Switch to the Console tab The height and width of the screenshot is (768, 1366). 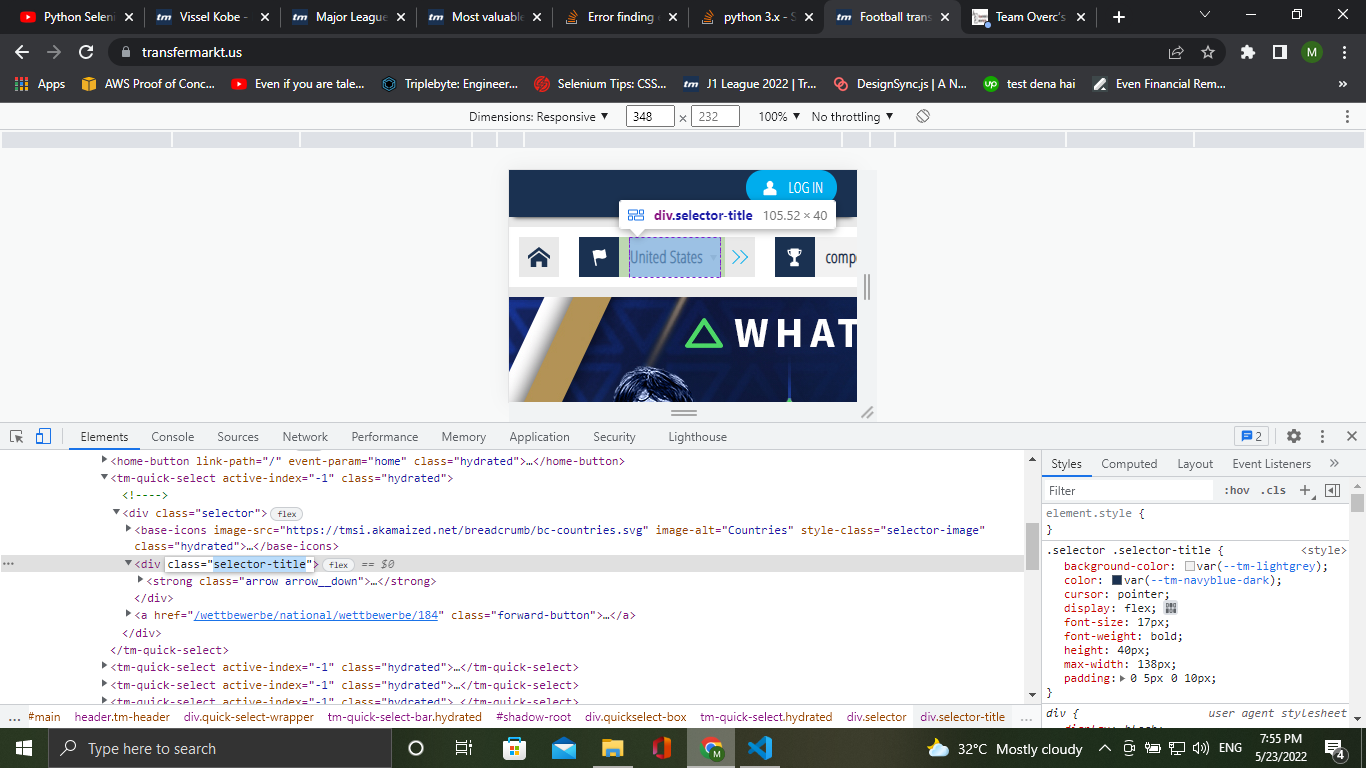pos(173,436)
